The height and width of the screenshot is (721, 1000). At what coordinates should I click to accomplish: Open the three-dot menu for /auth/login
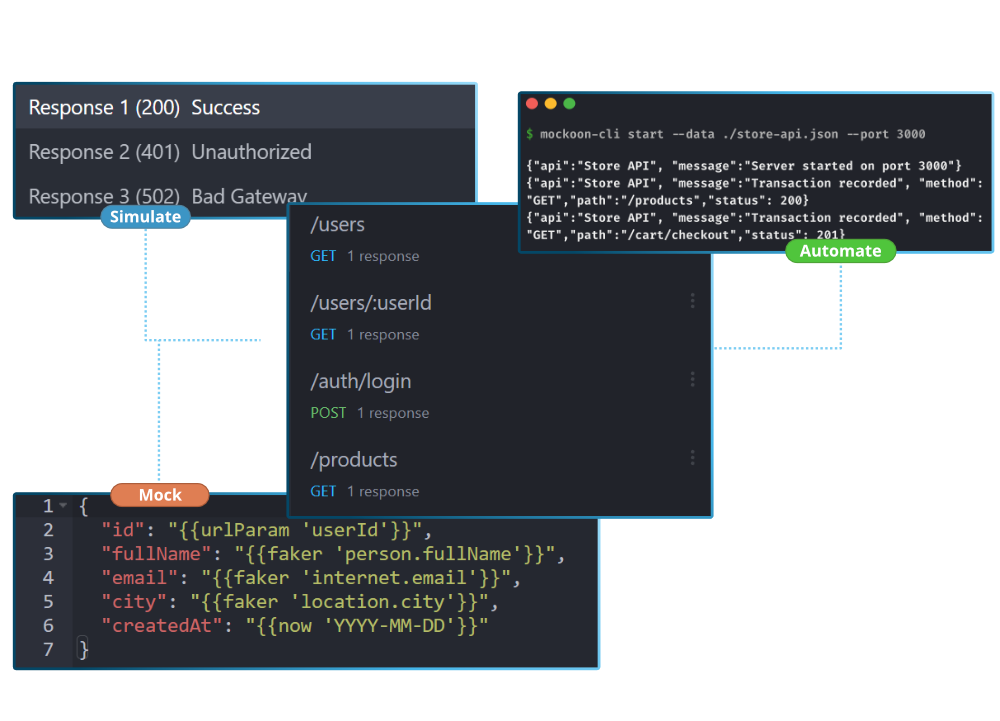coord(693,379)
